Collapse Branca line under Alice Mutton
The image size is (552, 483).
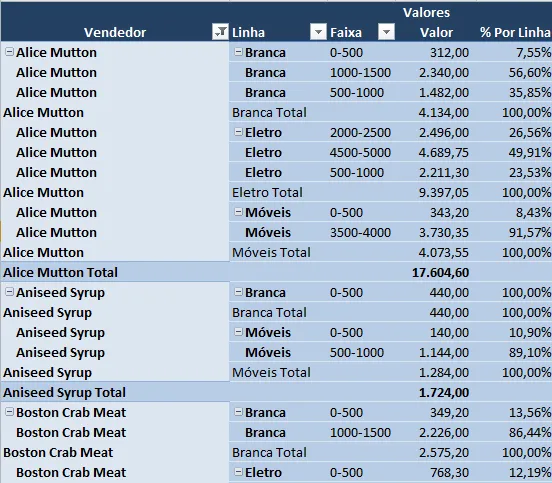[x=238, y=52]
